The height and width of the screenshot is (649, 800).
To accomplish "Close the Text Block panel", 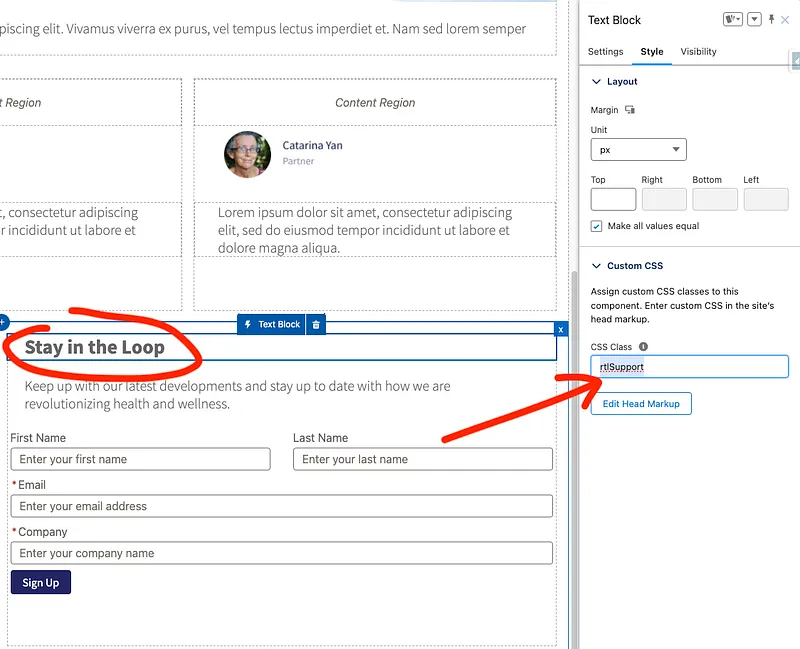I will coord(785,20).
